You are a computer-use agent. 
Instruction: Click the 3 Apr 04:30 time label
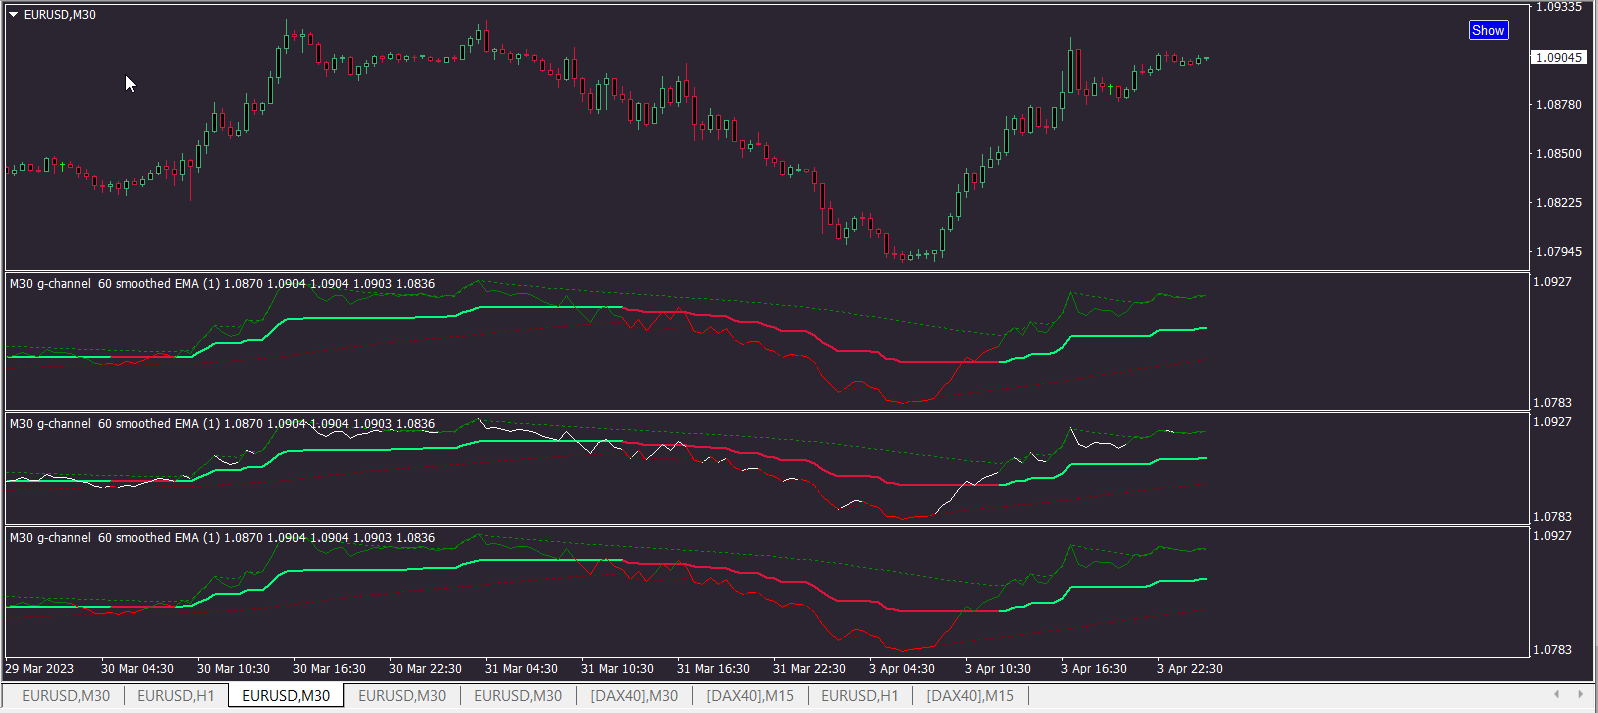click(902, 669)
